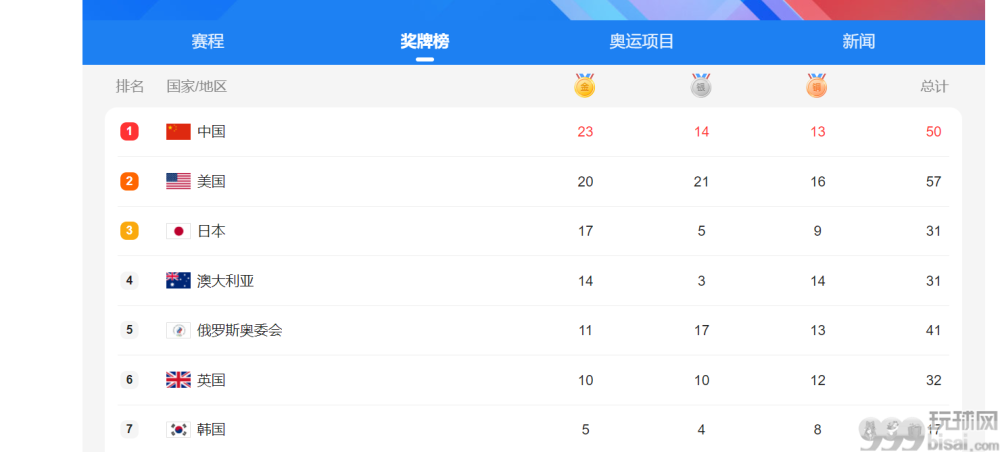The width and height of the screenshot is (1000, 452).
Task: Click the Australia flag icon
Action: [x=179, y=281]
